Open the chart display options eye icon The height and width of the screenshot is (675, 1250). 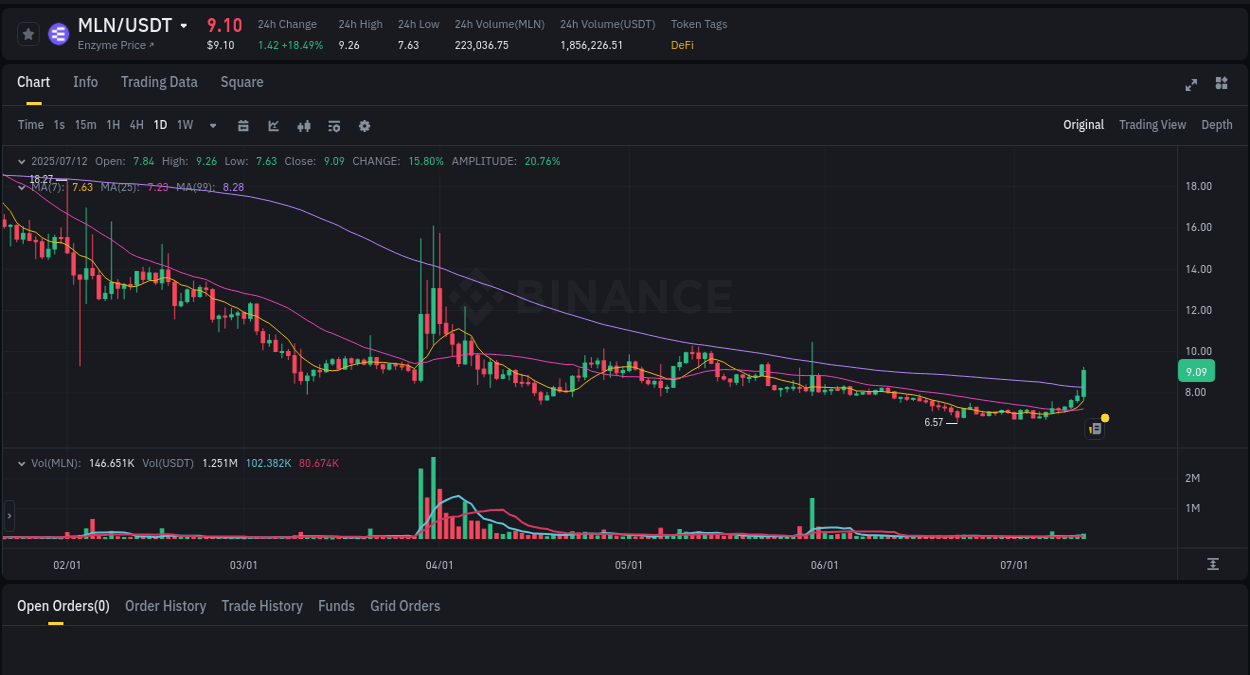tap(333, 126)
